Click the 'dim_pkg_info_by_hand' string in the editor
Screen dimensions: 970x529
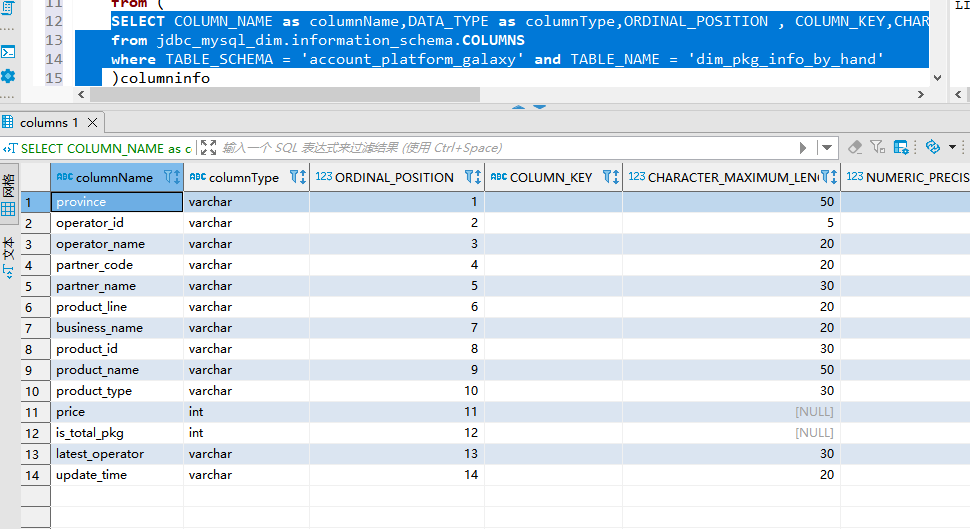pos(786,59)
